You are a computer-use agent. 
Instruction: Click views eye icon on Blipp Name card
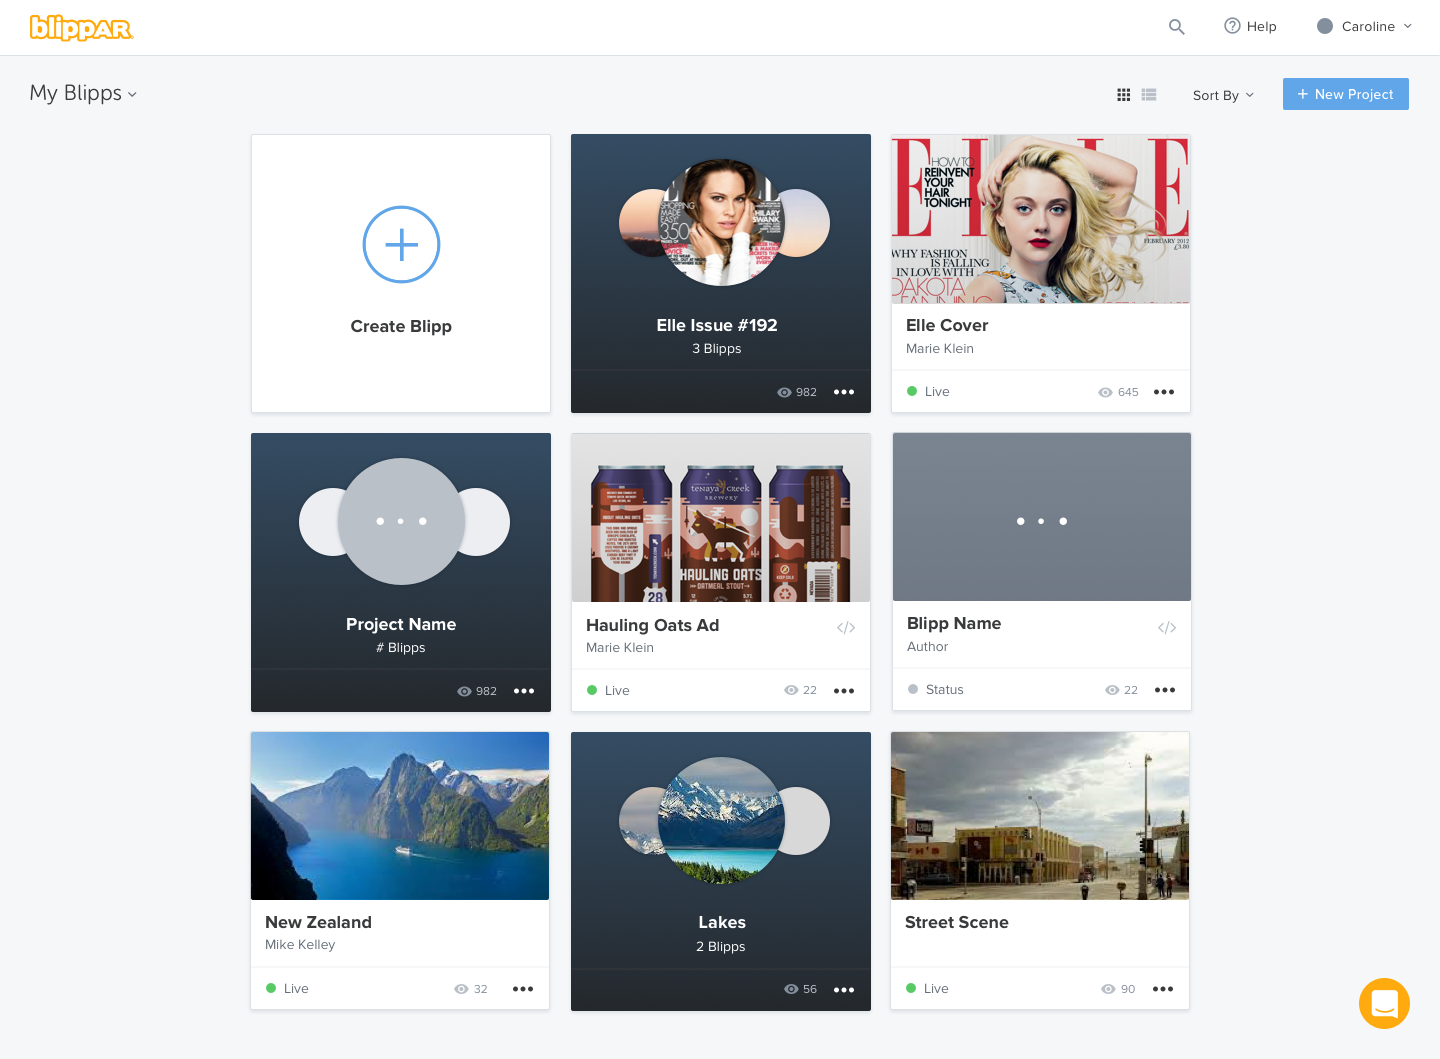1112,690
